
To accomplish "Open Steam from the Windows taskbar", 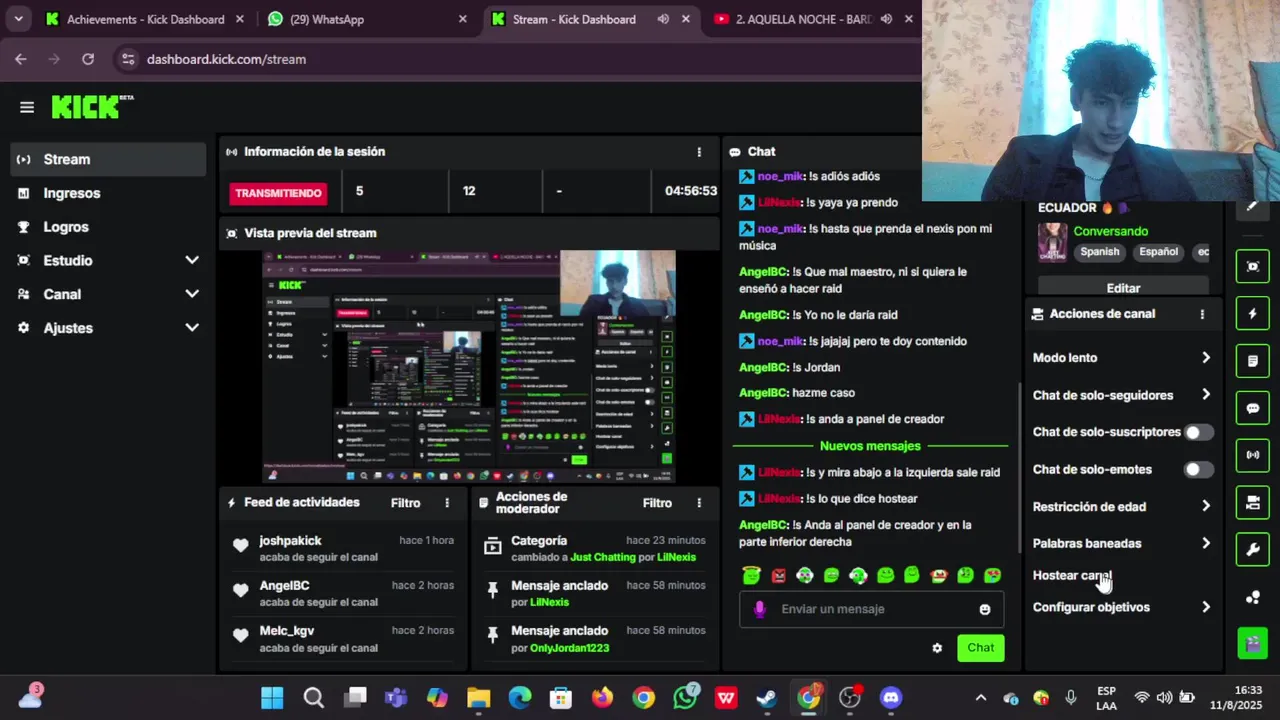I will [x=767, y=698].
